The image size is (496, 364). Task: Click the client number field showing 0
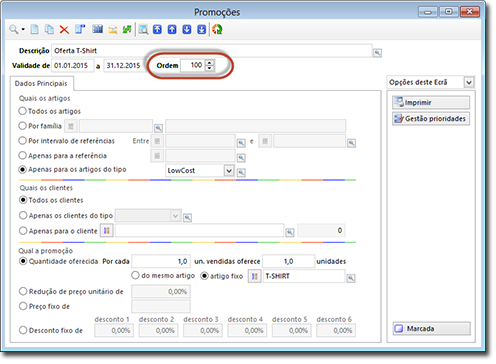[x=321, y=230]
